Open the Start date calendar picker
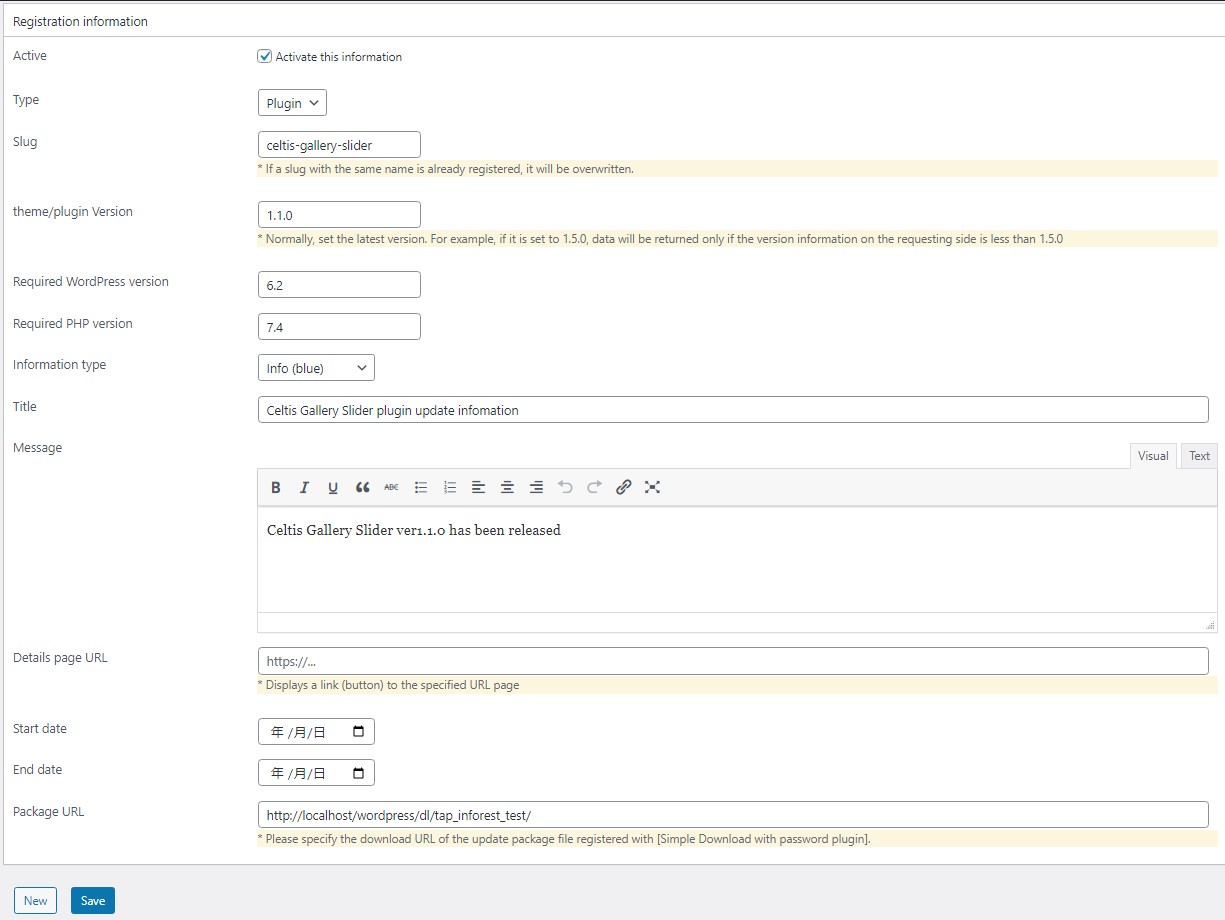 click(356, 731)
